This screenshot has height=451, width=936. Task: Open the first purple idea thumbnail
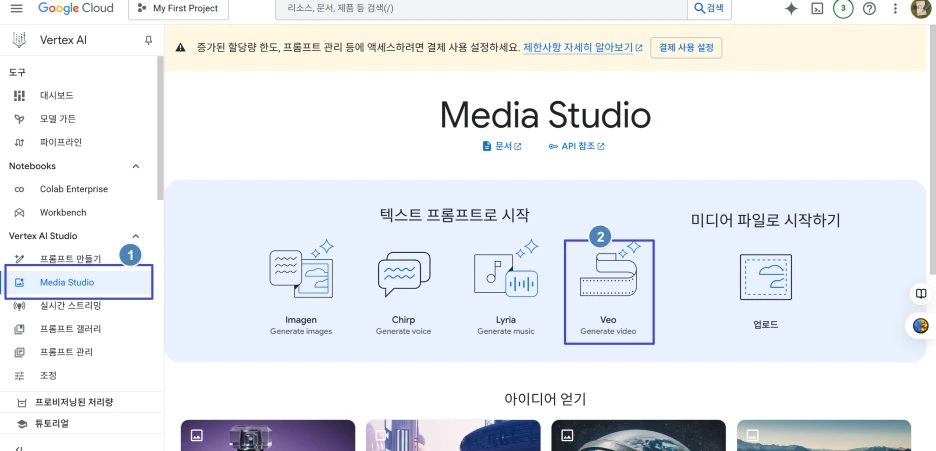(268, 435)
